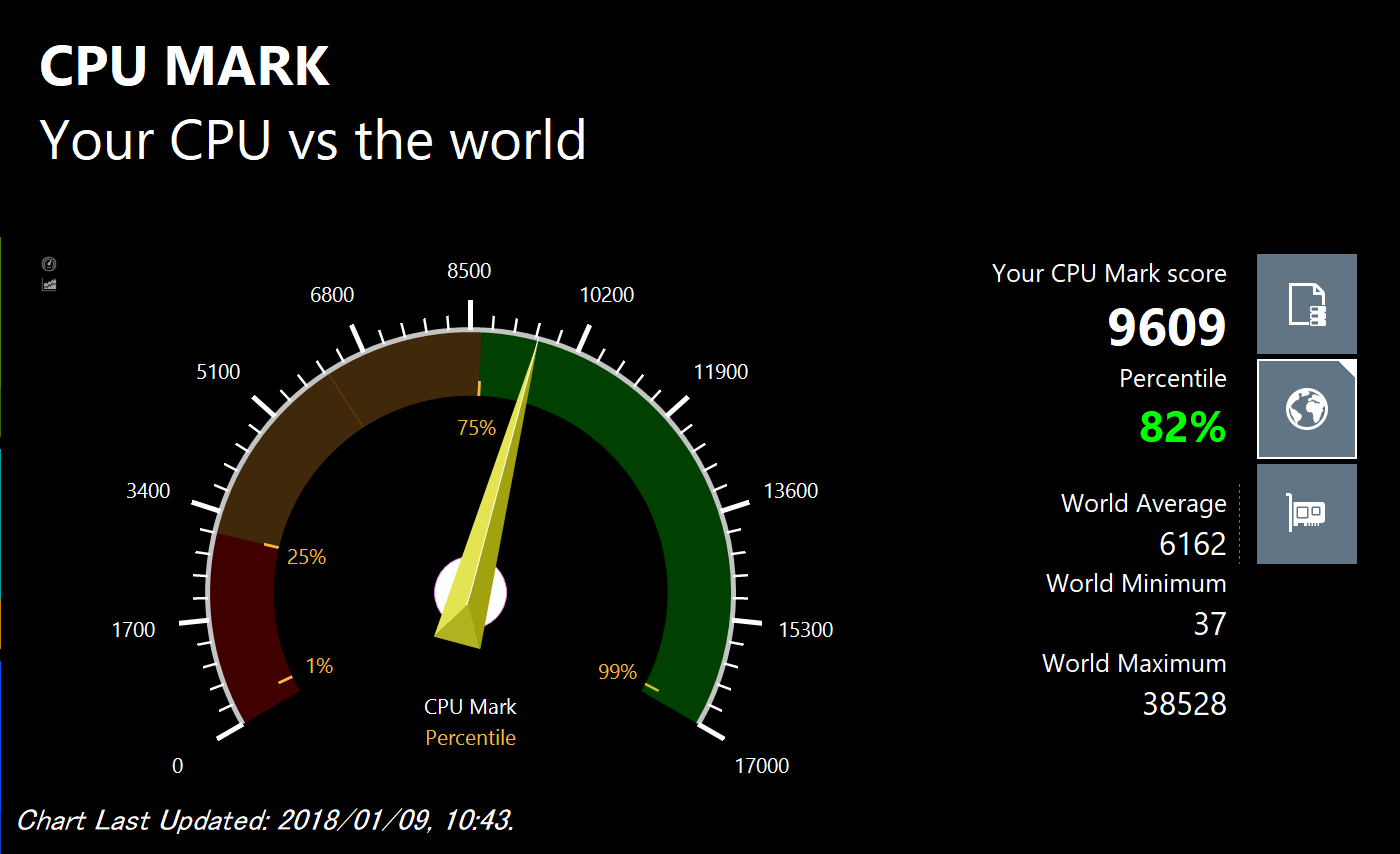This screenshot has width=1400, height=854.
Task: Click the 'World Average' label
Action: pos(1144,503)
